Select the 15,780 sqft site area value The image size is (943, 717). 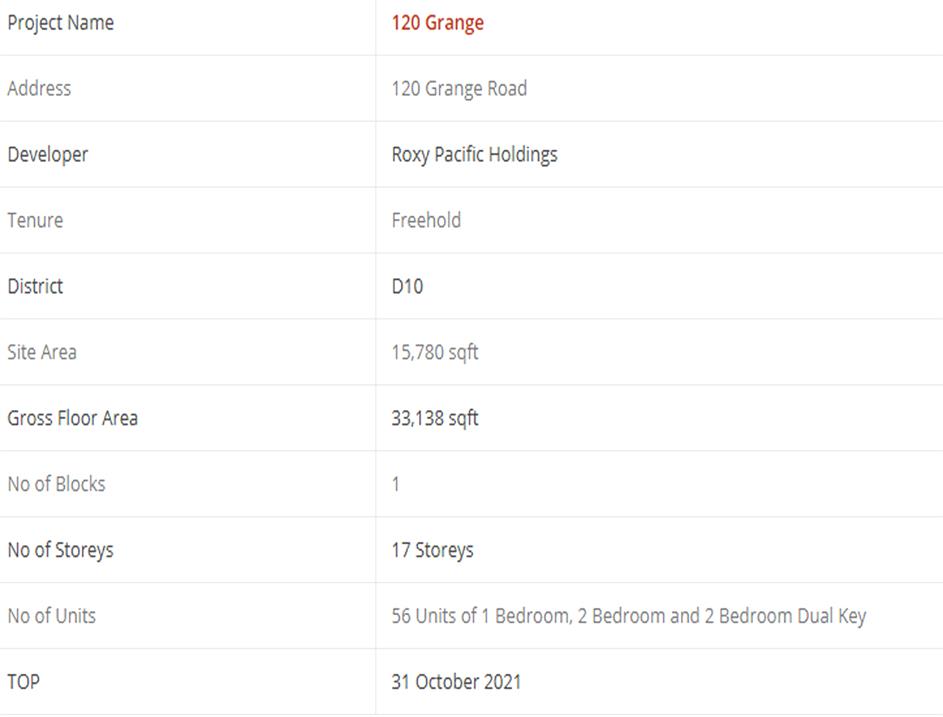[x=435, y=353]
